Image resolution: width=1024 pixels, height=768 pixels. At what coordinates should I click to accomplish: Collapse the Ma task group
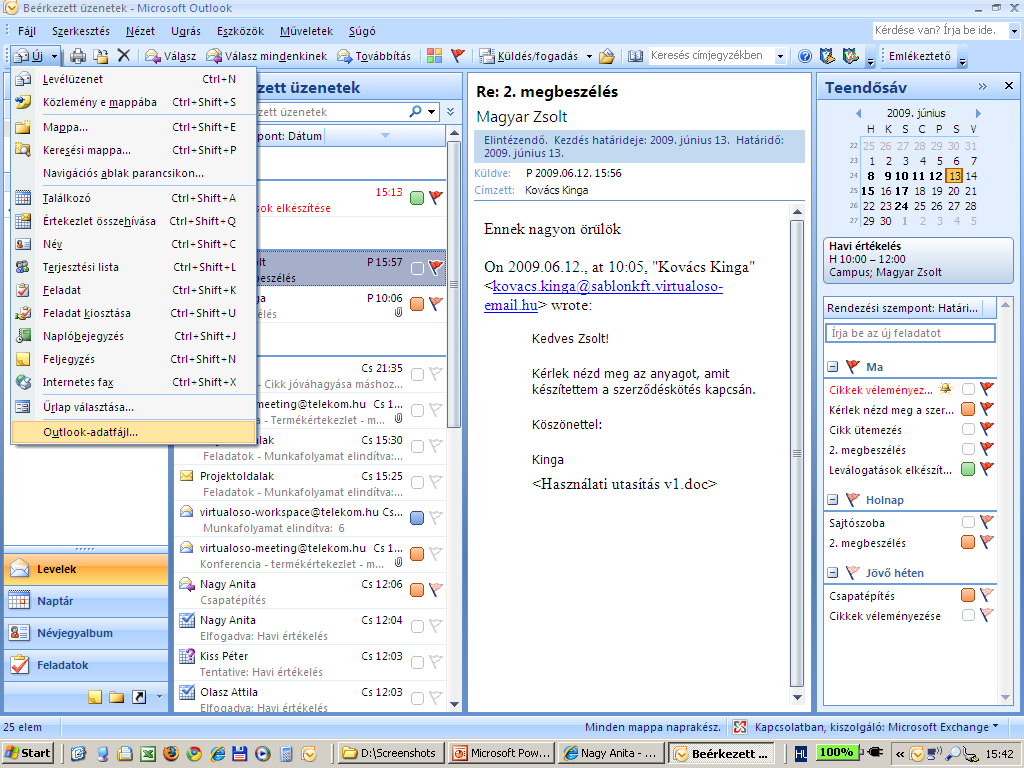coord(833,366)
